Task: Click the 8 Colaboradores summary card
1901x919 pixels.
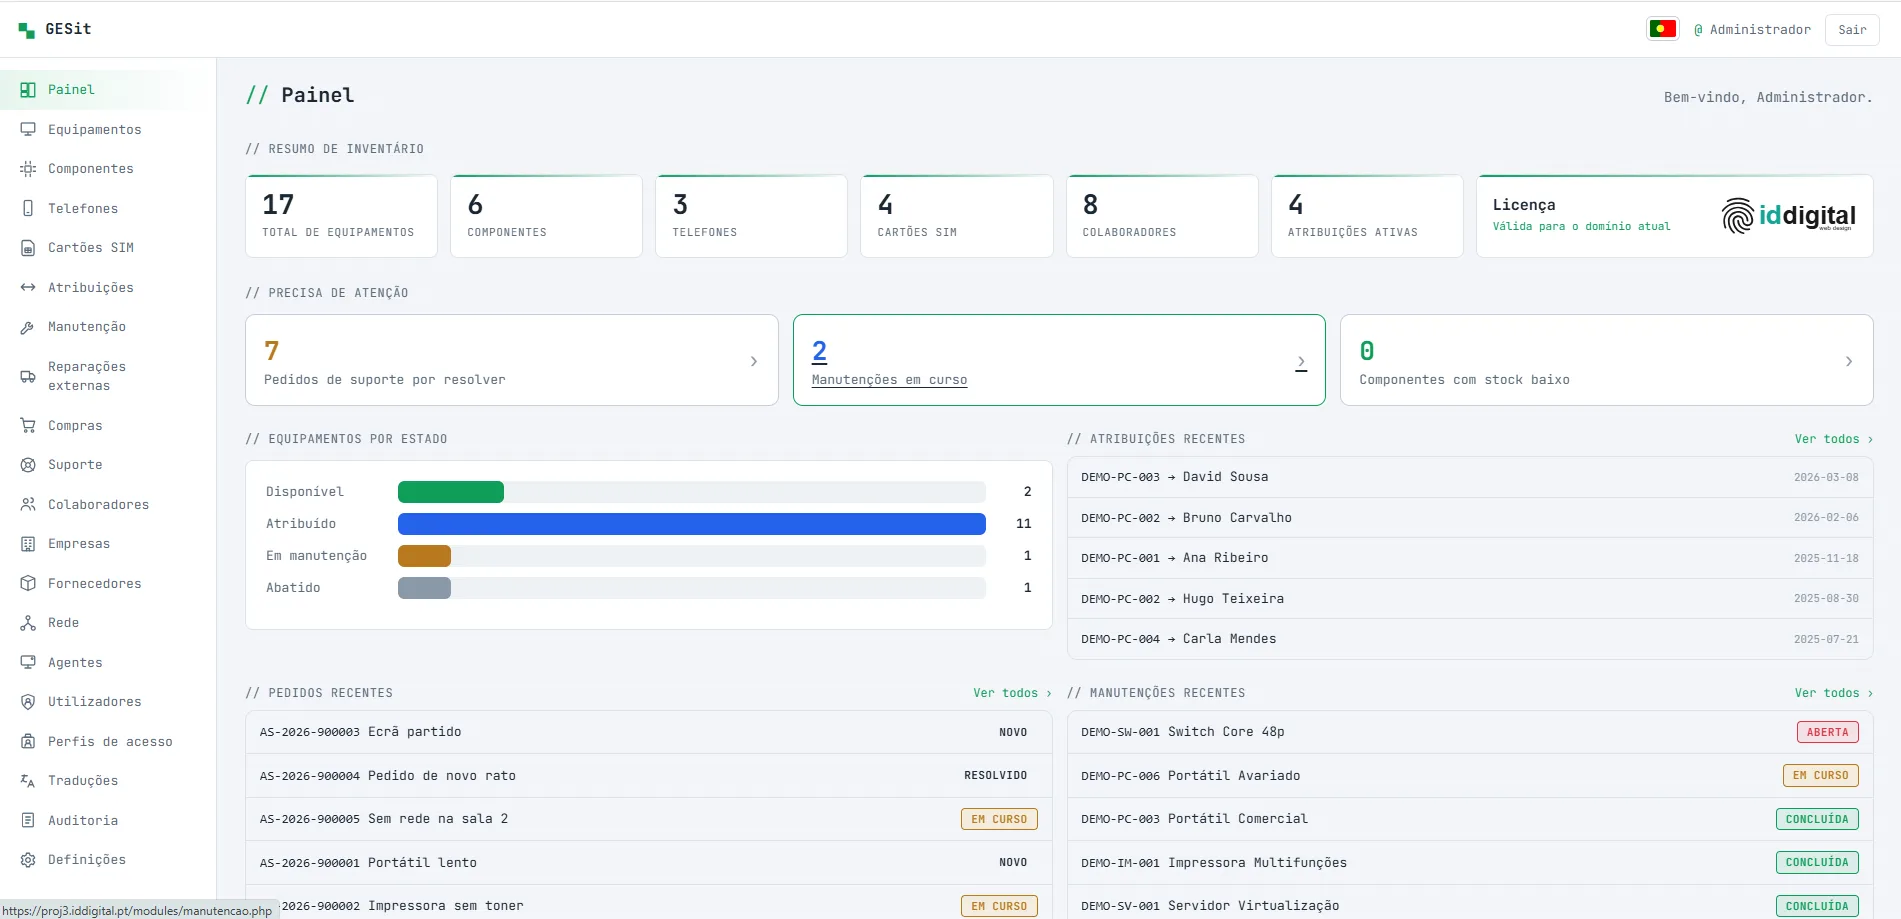Action: coord(1162,216)
